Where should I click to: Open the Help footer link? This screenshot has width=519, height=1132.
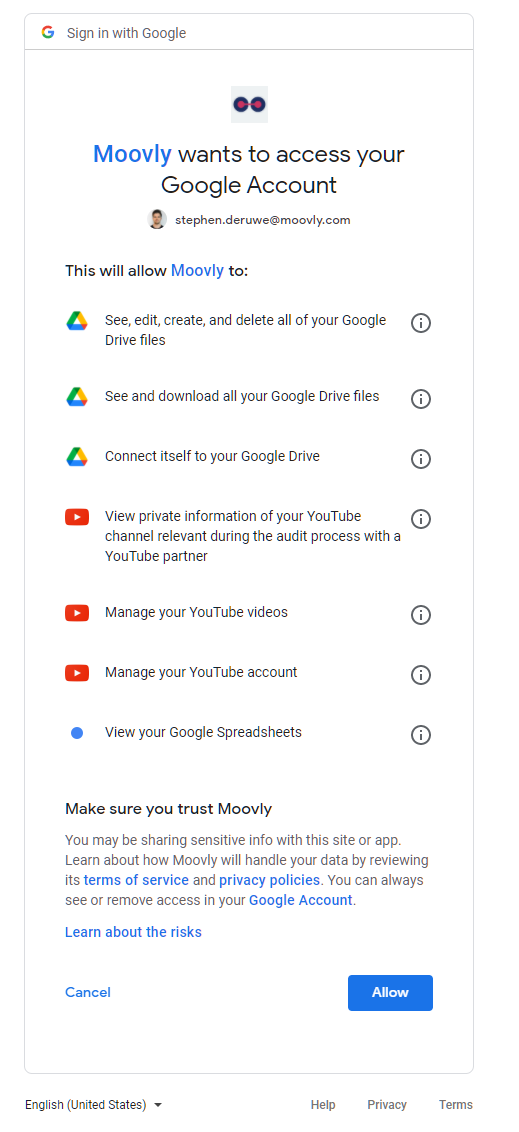[323, 1105]
